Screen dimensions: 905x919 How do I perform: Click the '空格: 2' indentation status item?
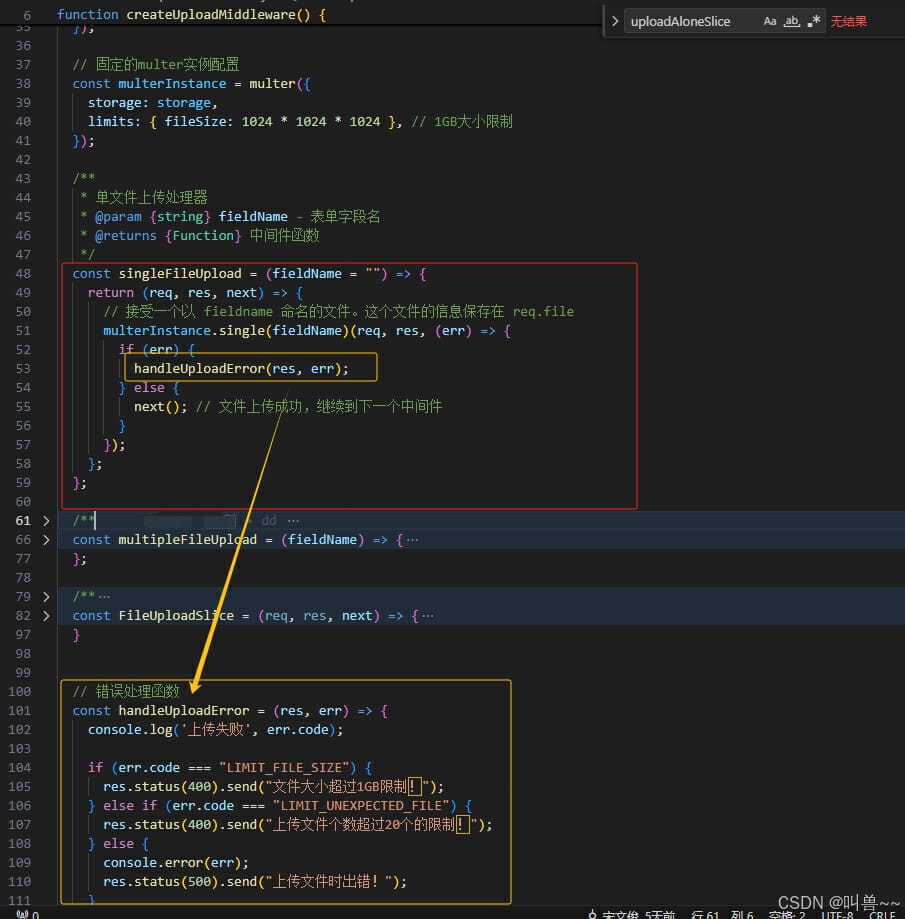(787, 914)
